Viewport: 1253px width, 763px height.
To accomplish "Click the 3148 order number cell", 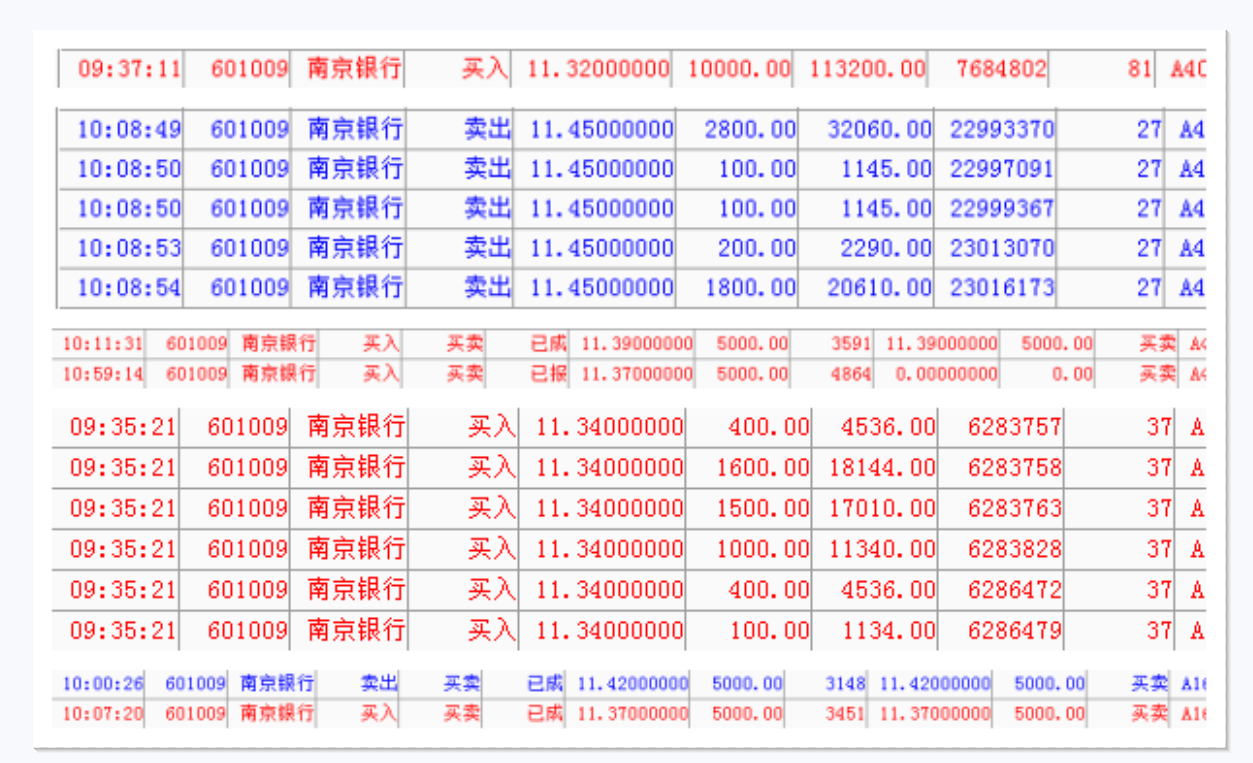I will [x=845, y=684].
